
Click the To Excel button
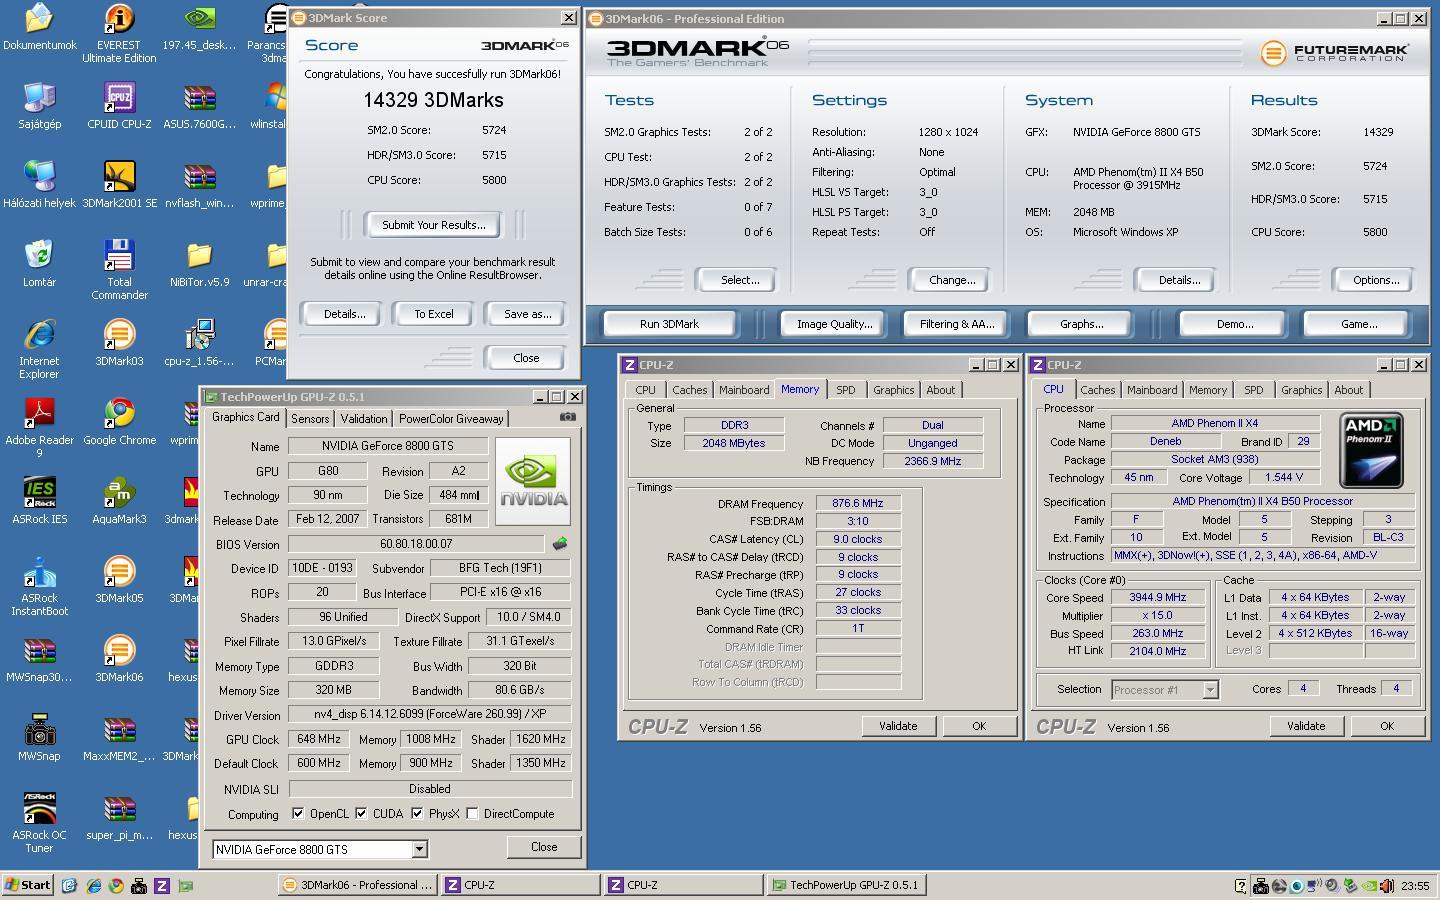click(x=434, y=314)
